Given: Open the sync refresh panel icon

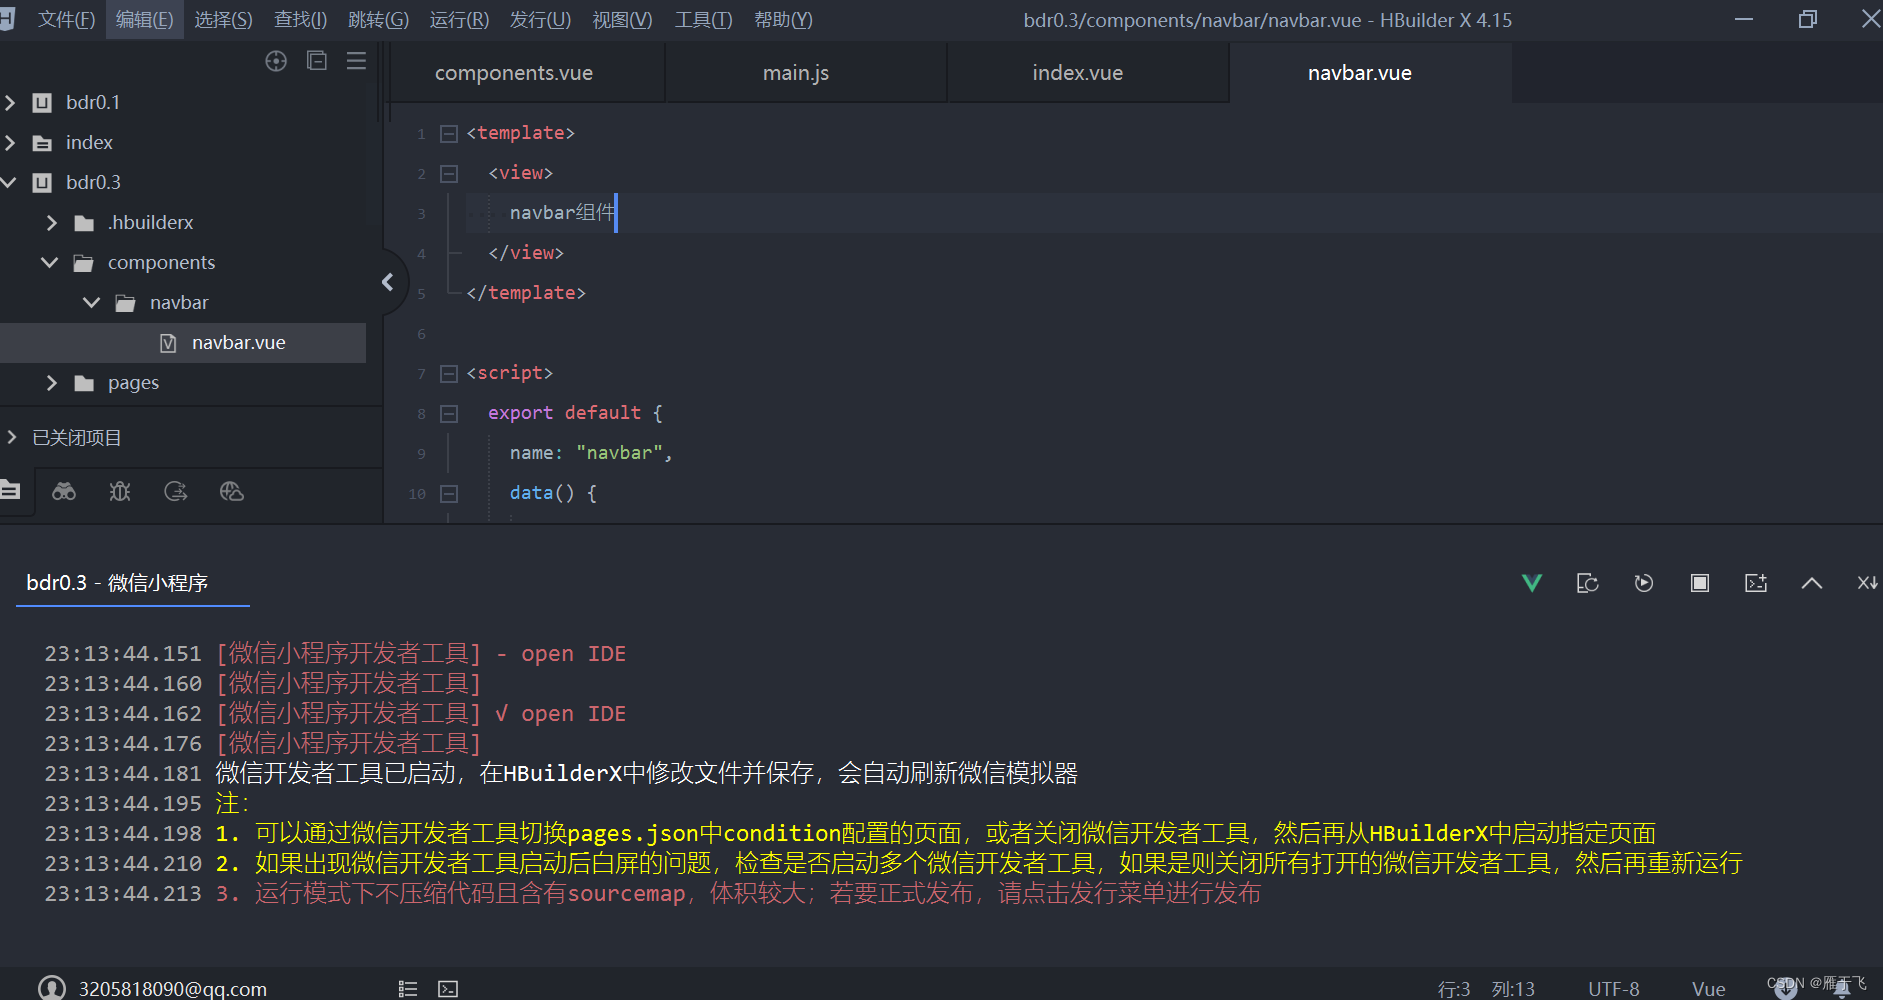Looking at the screenshot, I should point(176,491).
